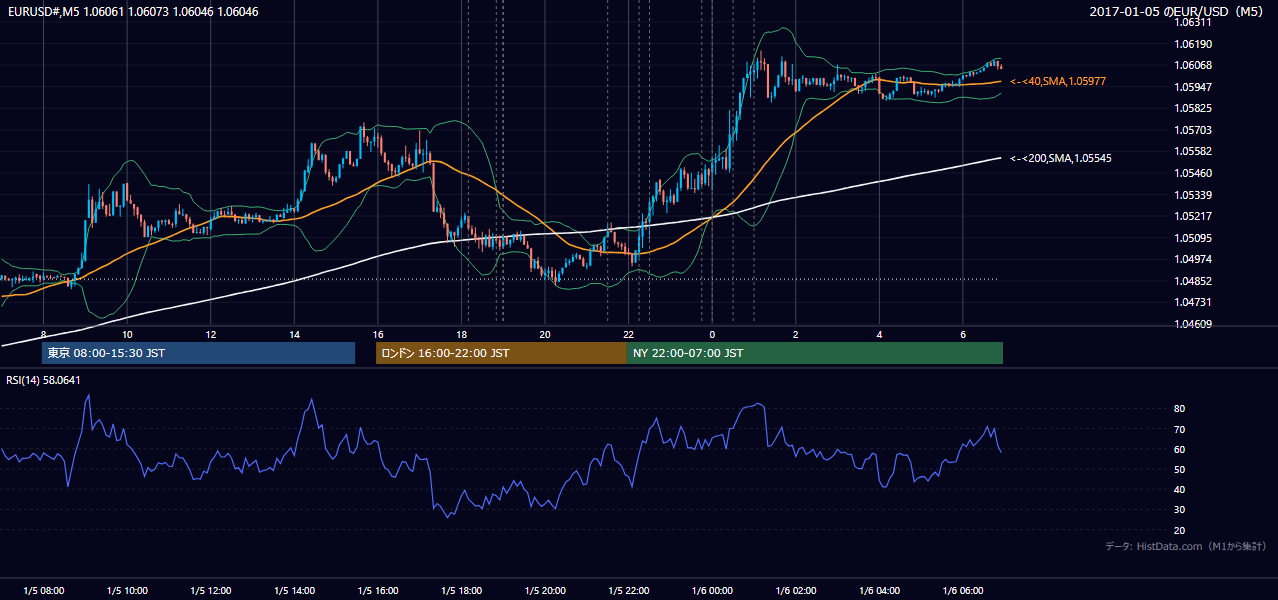Viewport: 1278px width, 600px height.
Task: Click the London 16:00-22:00 JST session bar
Action: coord(501,353)
